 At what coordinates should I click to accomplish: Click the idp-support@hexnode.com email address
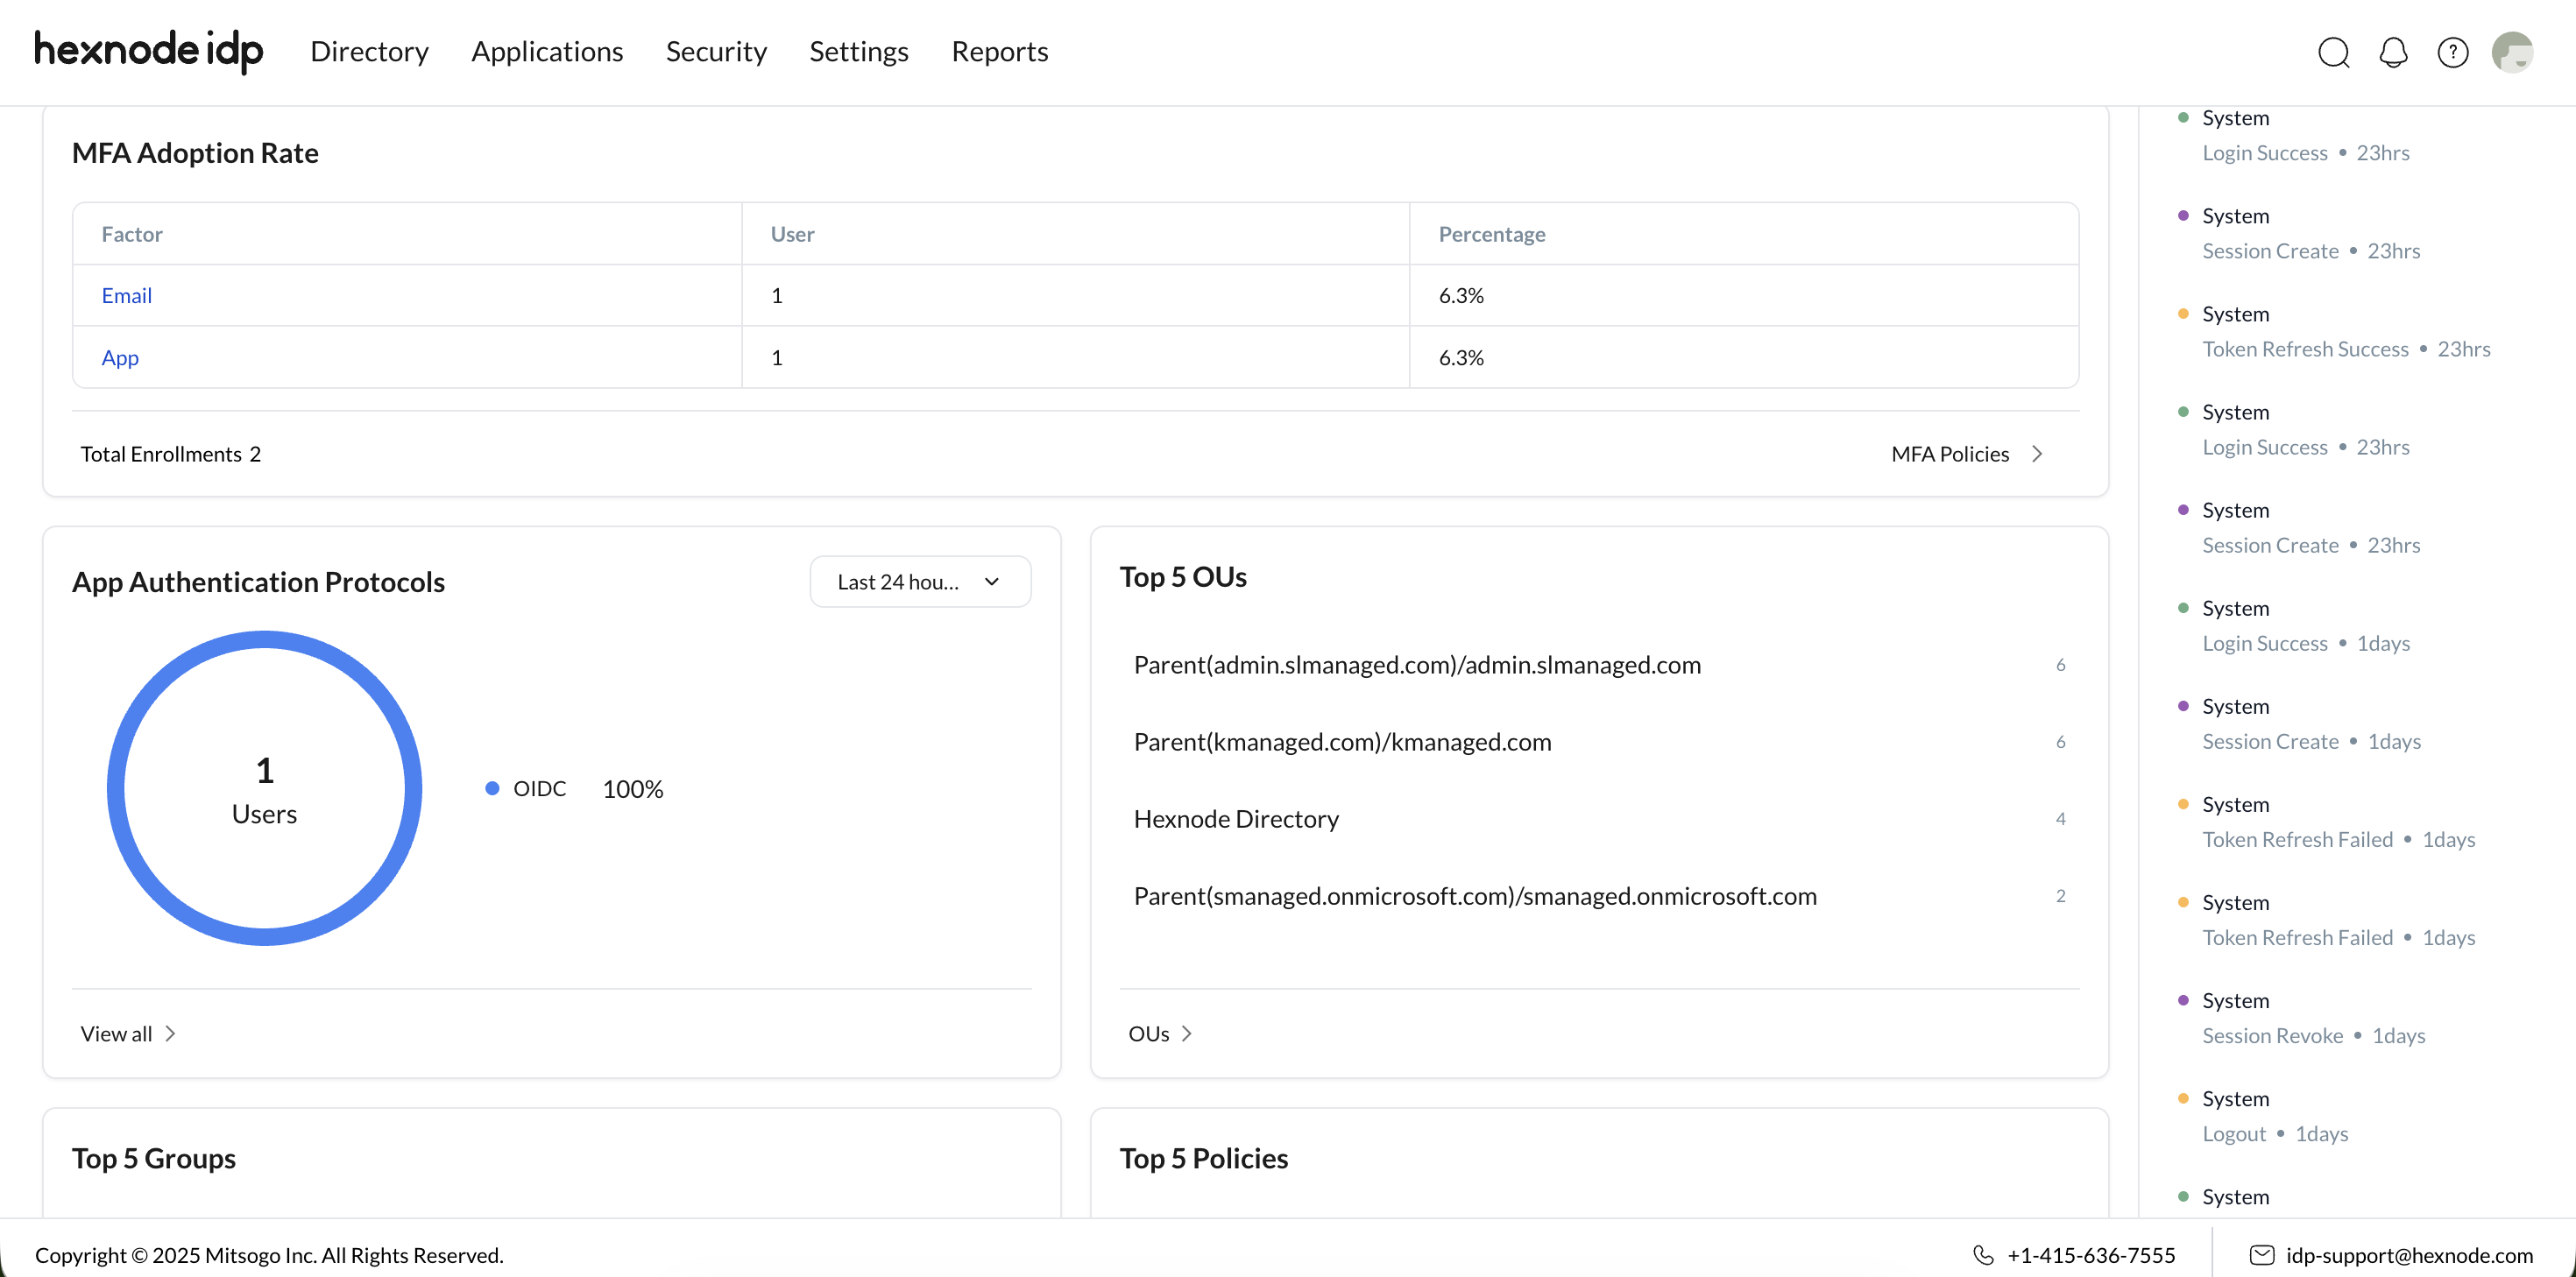pos(2409,1254)
